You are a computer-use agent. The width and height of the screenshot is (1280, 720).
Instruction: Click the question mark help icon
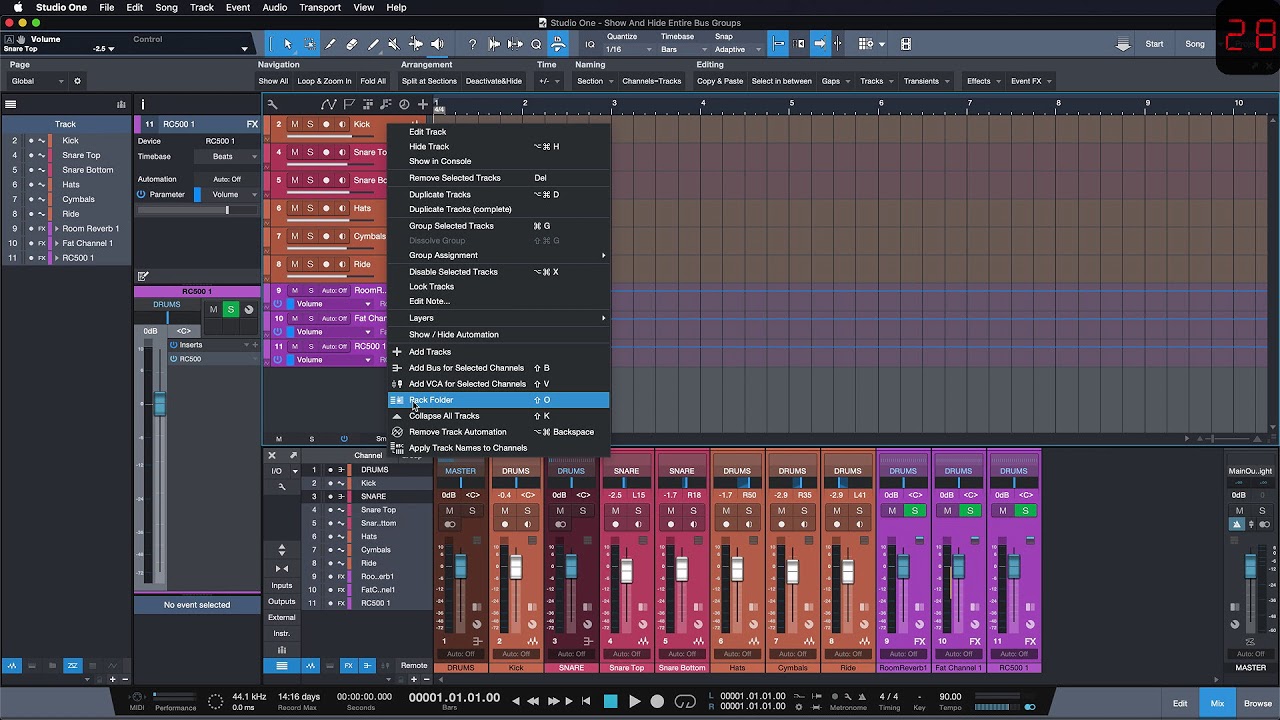(x=472, y=44)
